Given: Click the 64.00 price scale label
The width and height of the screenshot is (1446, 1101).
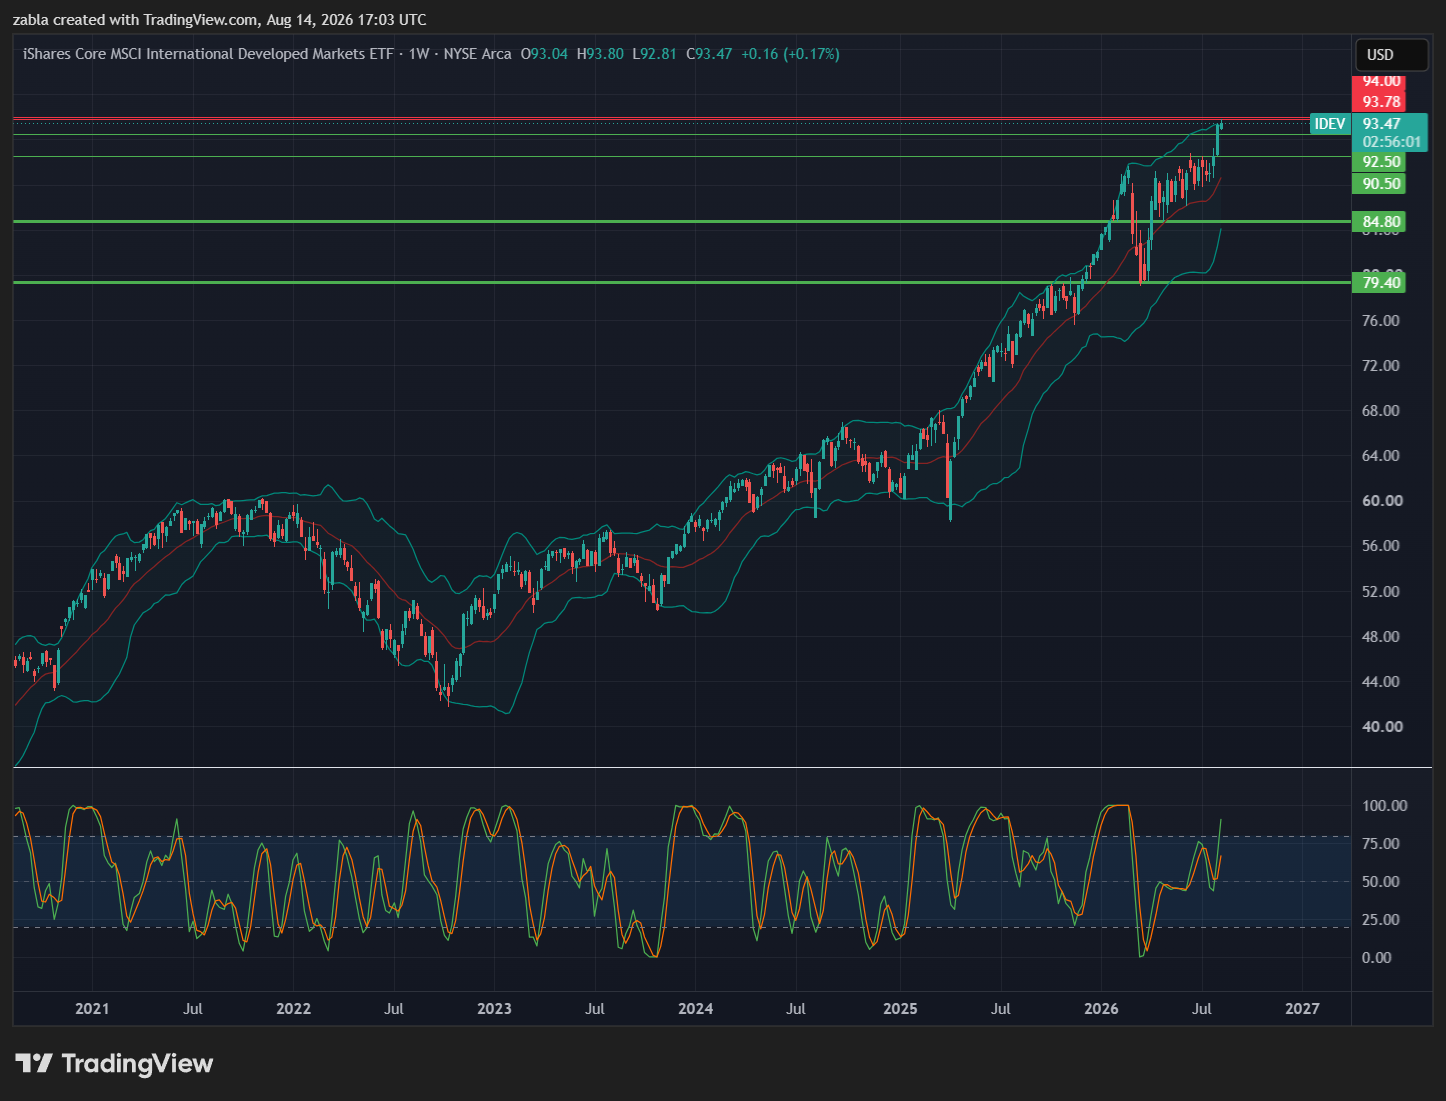Looking at the screenshot, I should (x=1381, y=456).
